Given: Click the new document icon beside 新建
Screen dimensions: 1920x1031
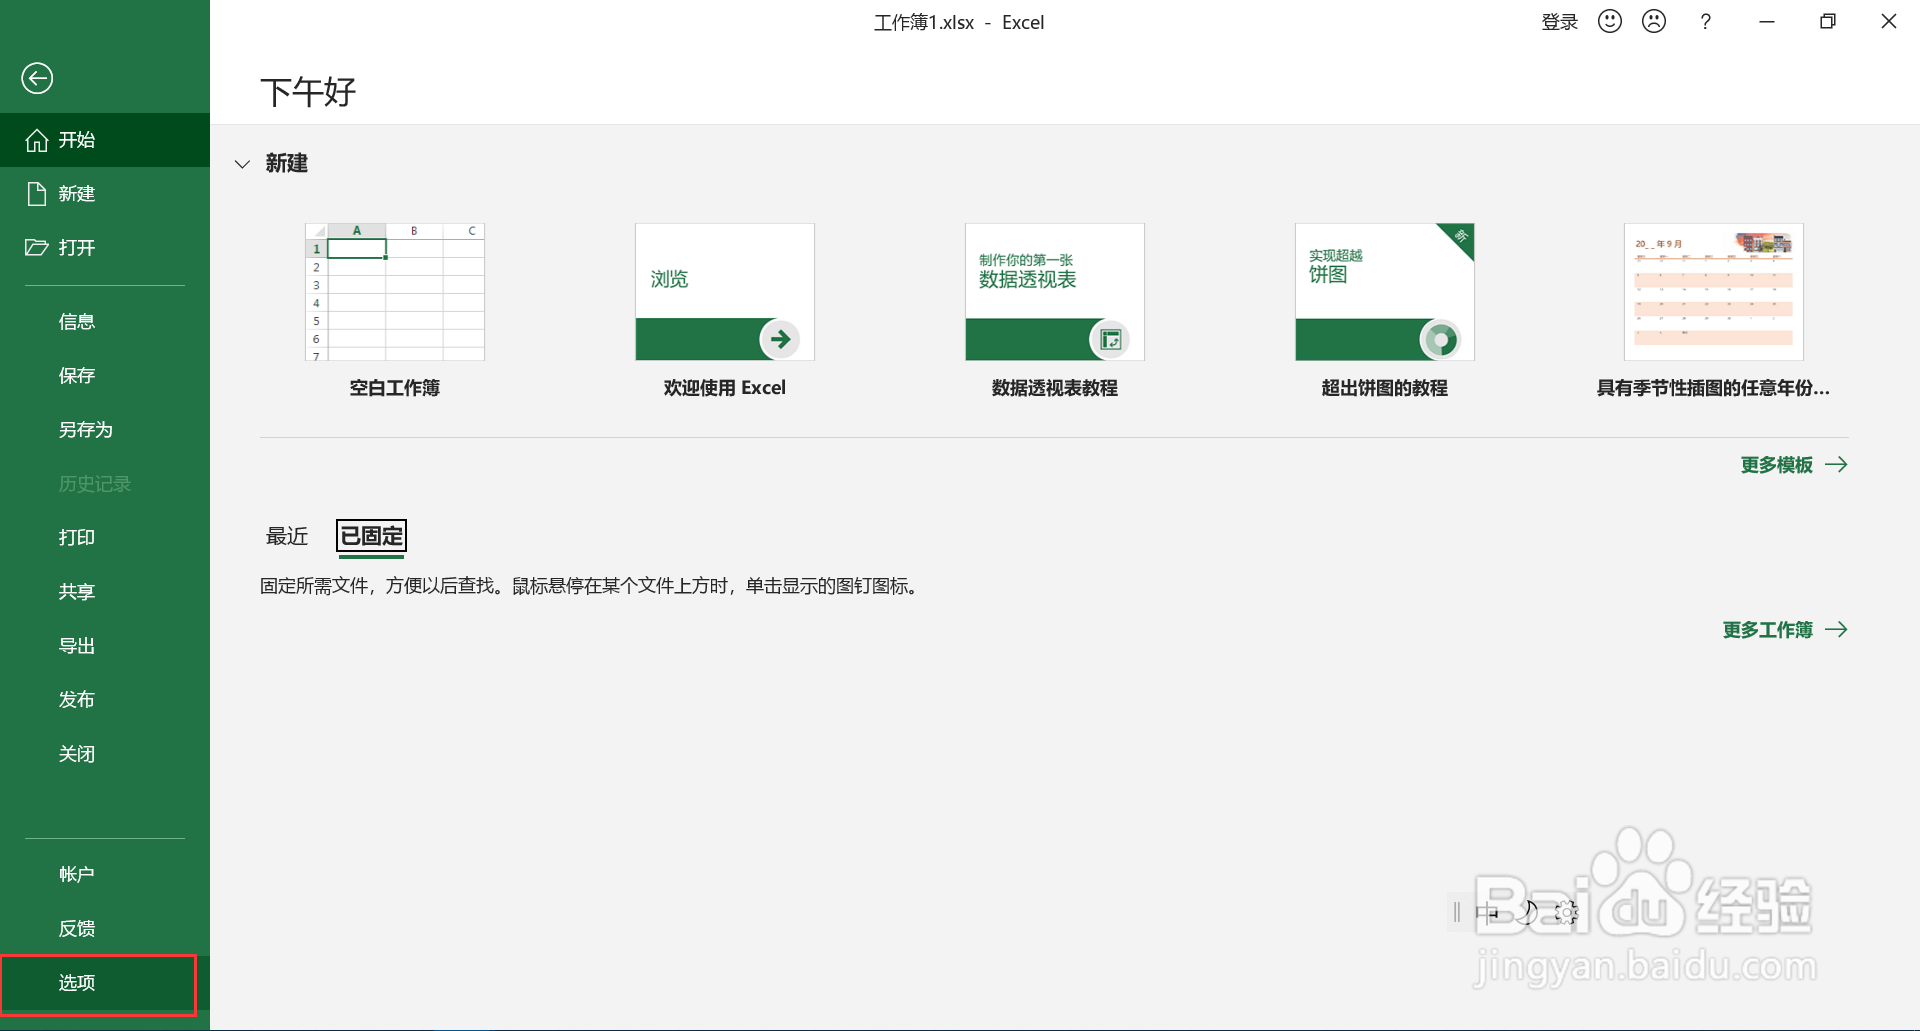Looking at the screenshot, I should pyautogui.click(x=37, y=194).
